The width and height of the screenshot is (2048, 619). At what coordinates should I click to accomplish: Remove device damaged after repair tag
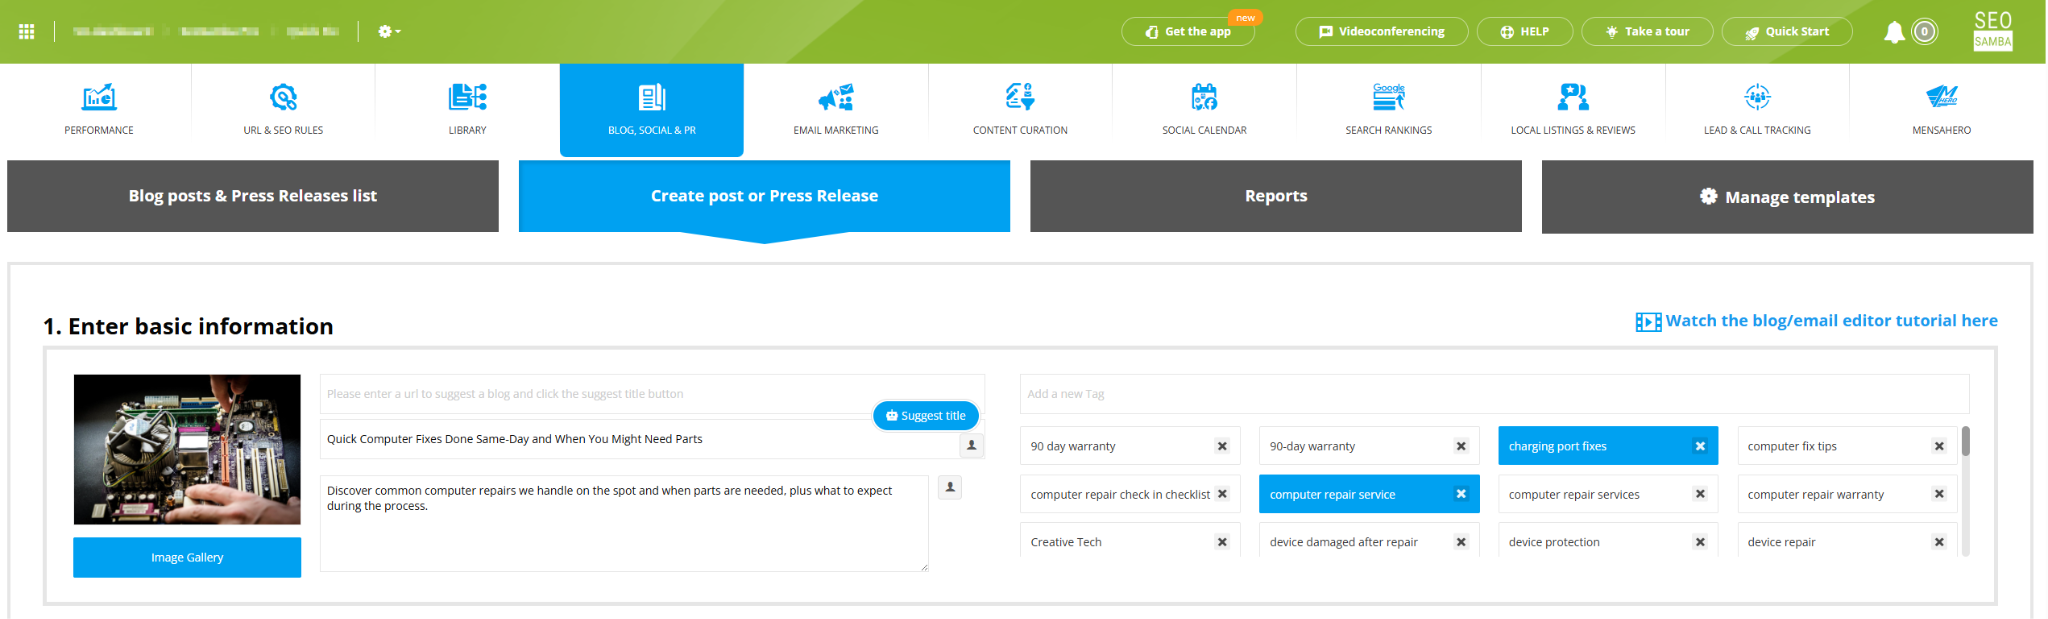pos(1461,542)
